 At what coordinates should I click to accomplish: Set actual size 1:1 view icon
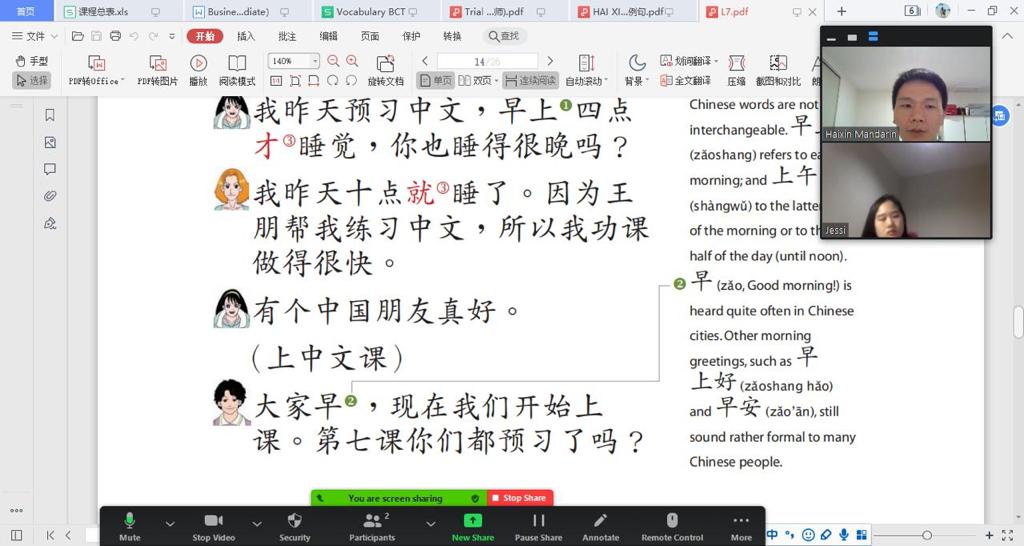click(276, 80)
